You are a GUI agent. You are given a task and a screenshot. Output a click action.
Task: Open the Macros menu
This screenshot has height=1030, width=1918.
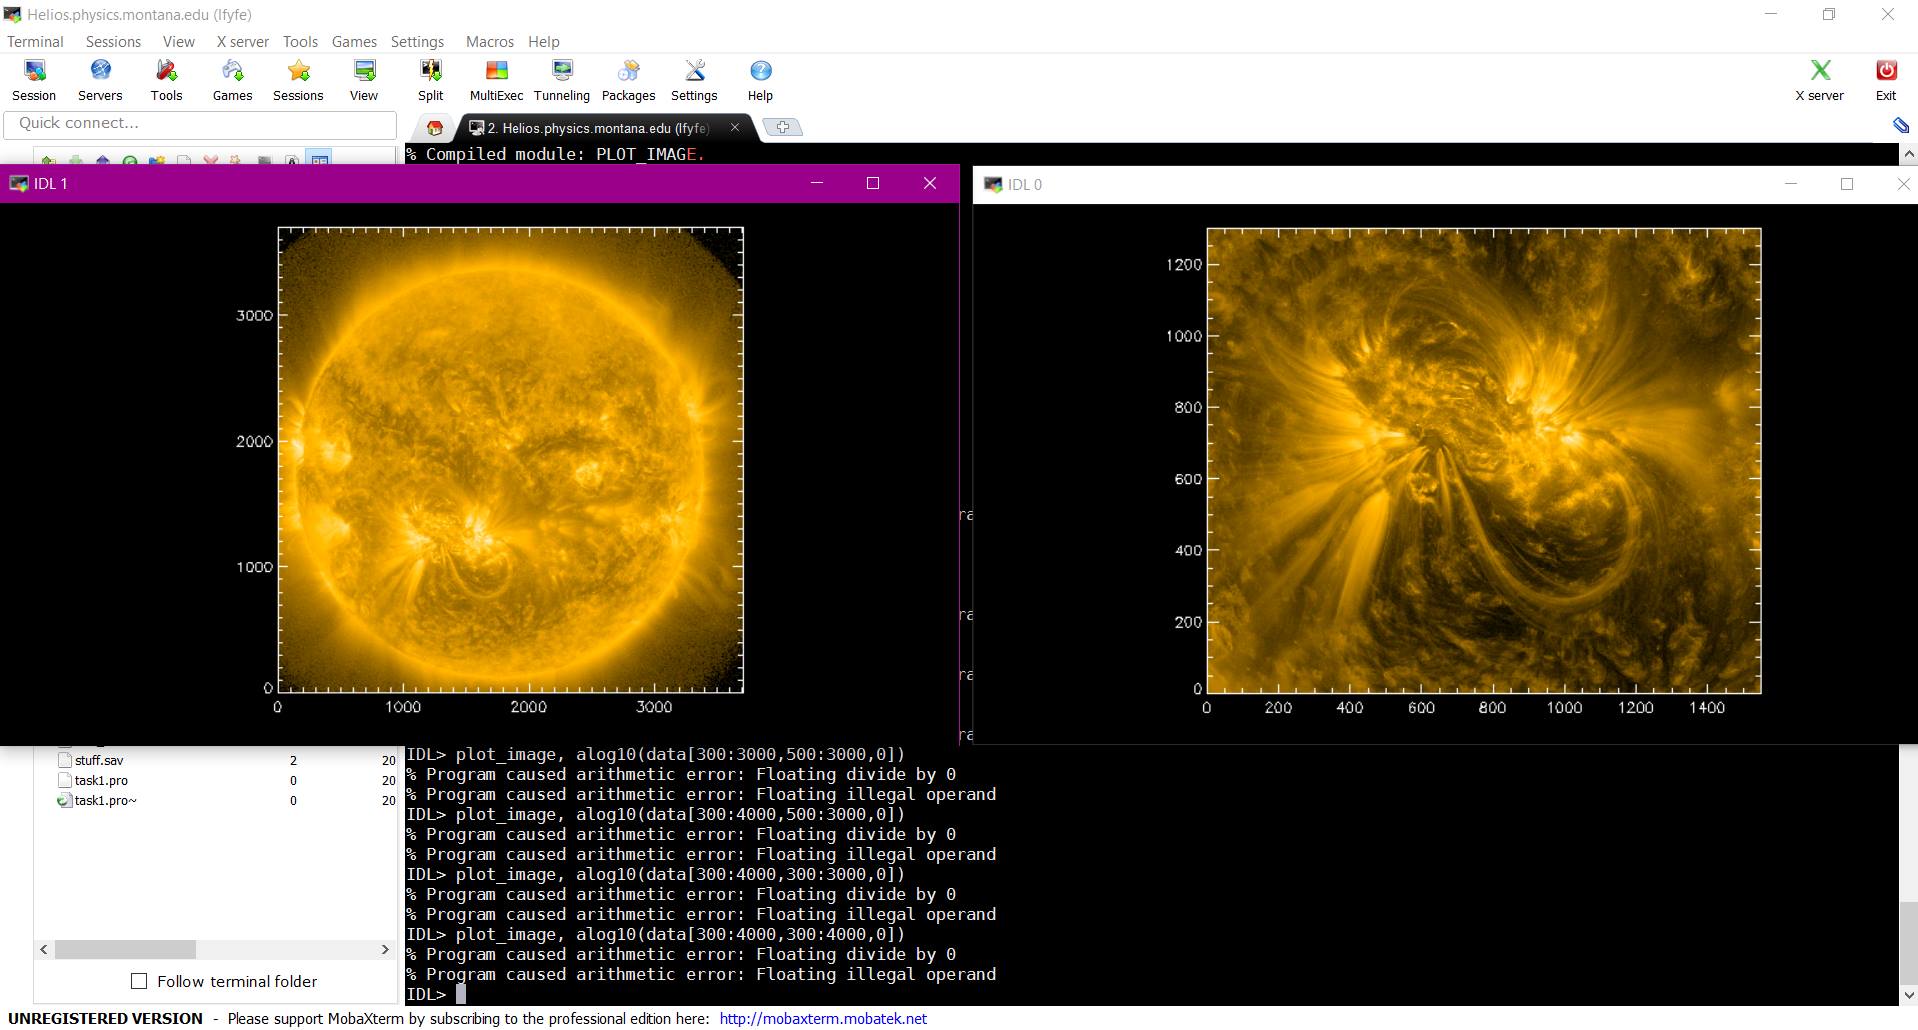pyautogui.click(x=489, y=41)
